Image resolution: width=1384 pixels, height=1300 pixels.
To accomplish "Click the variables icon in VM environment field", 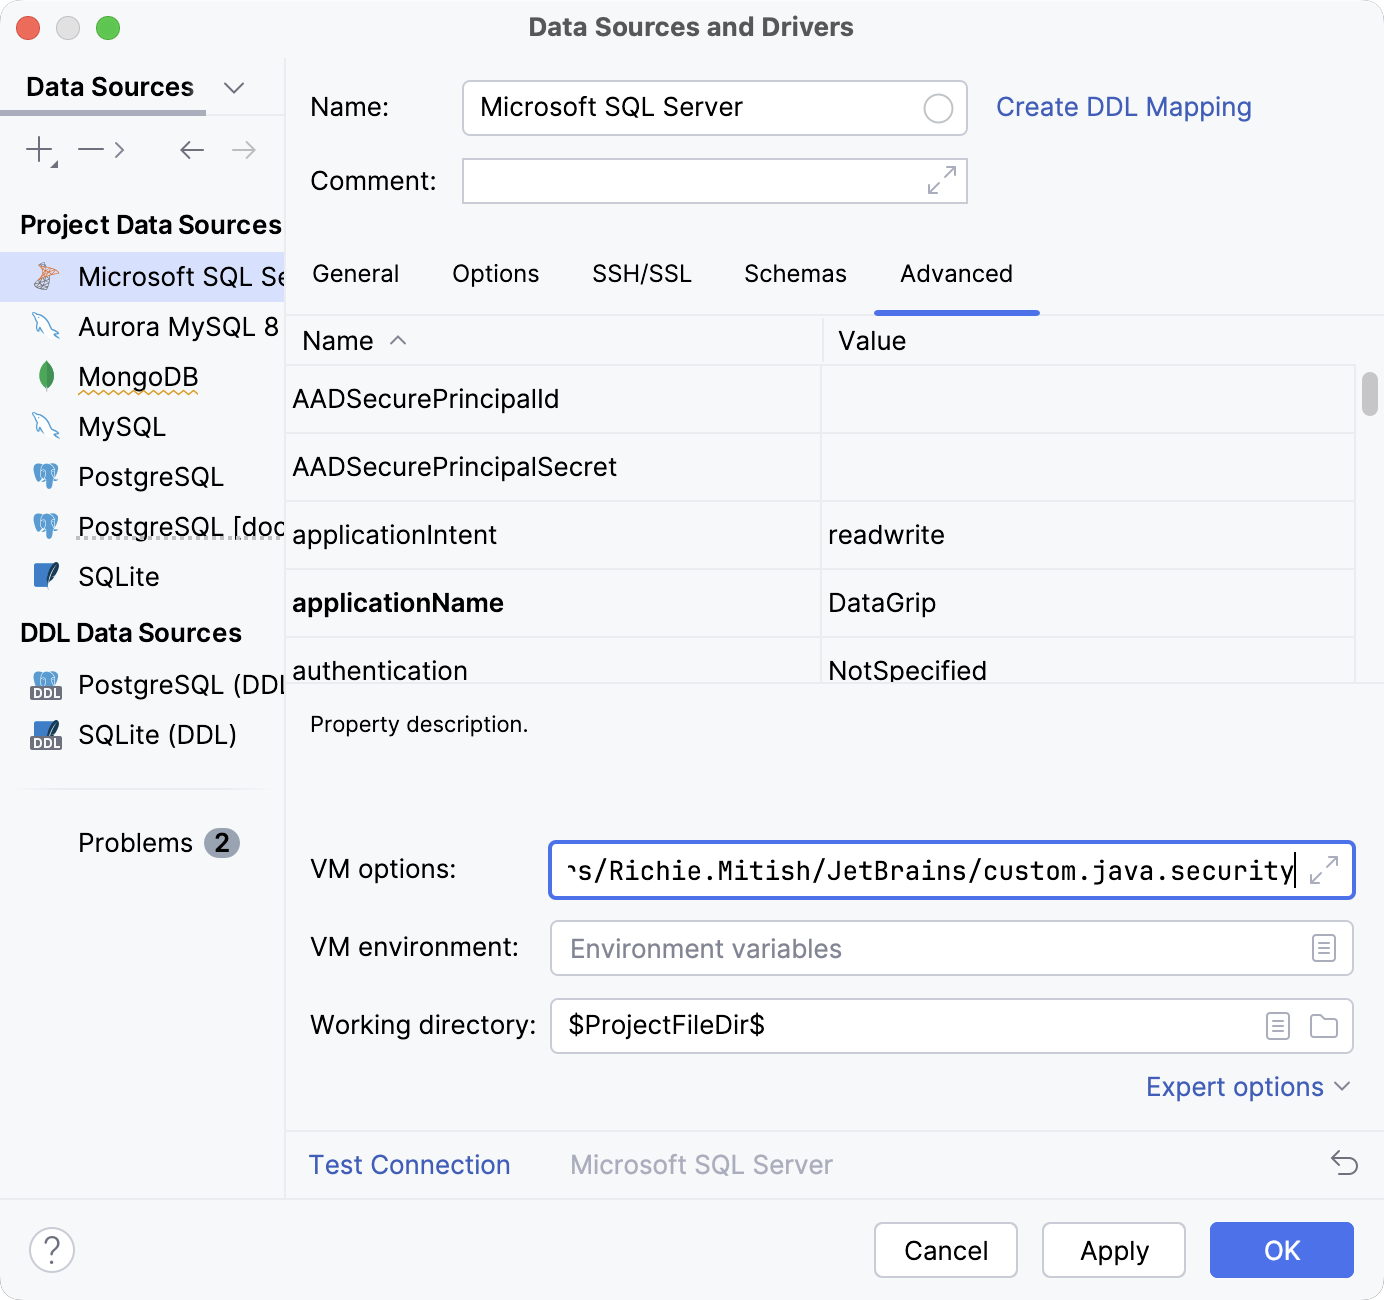I will click(1325, 948).
